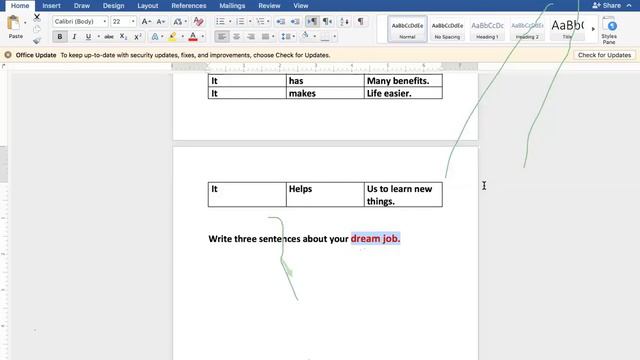Cut selection with the scissors icon
Screen dimensions: 640x360
pos(37,18)
